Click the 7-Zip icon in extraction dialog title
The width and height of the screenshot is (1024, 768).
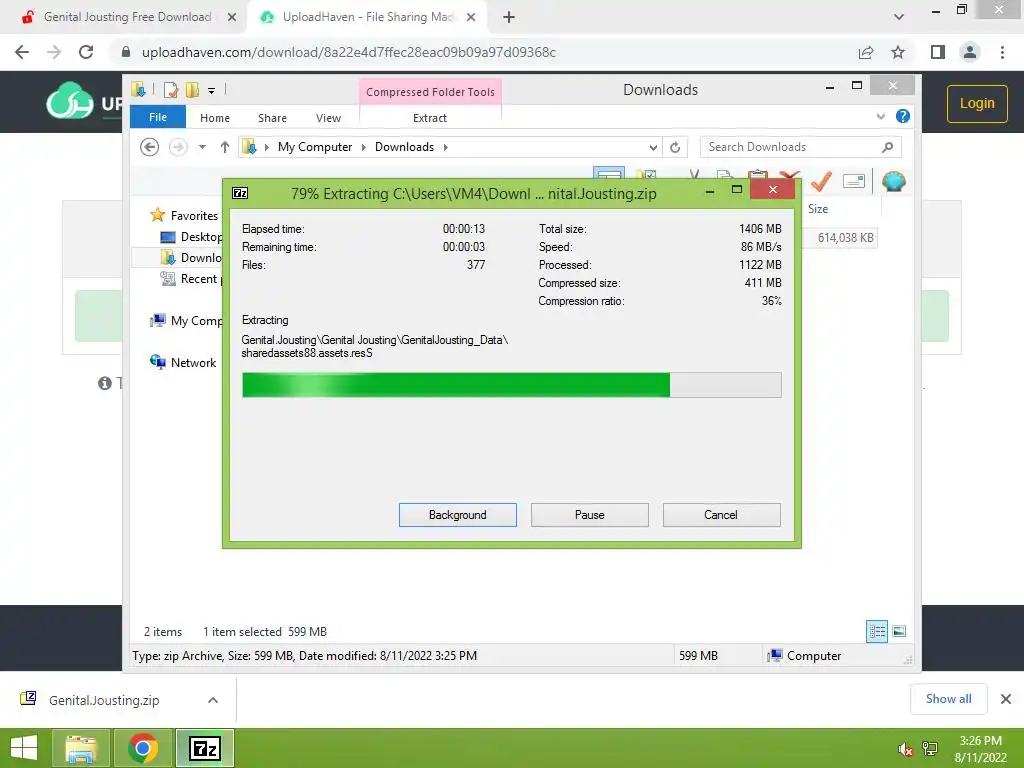click(240, 193)
